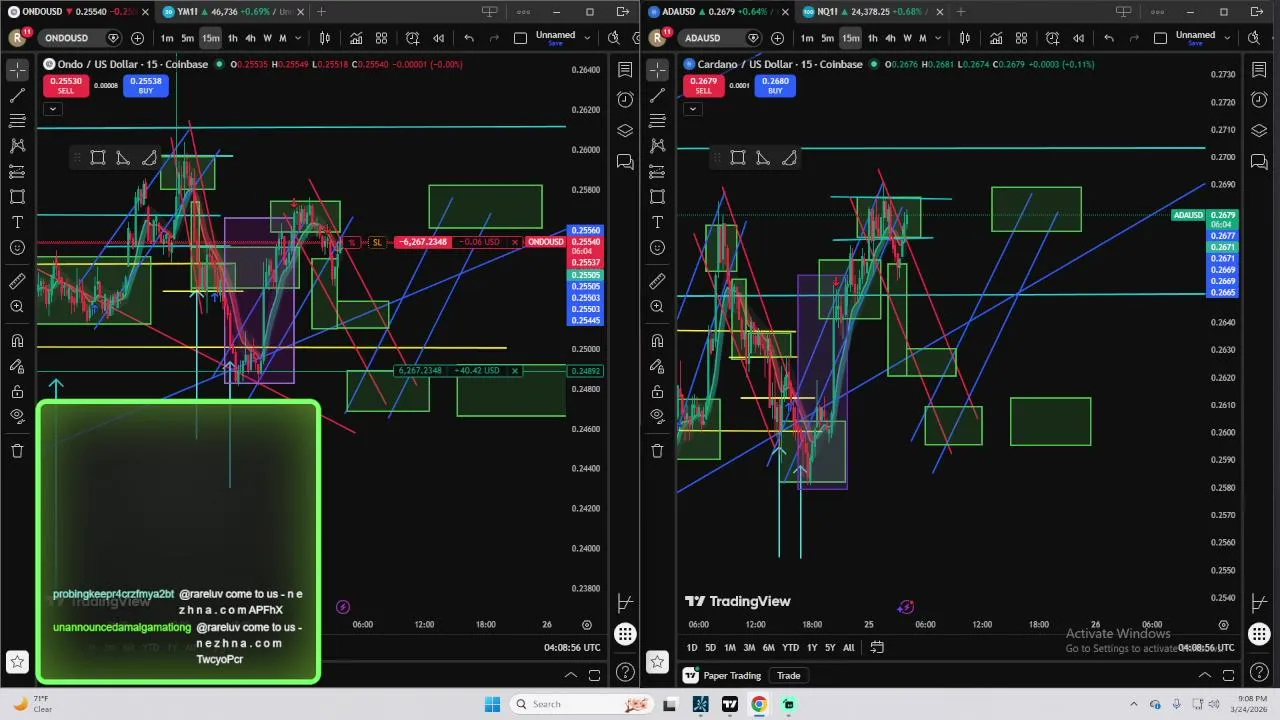
Task: Toggle hide all drawings in ADAUSD window
Action: pos(657,416)
